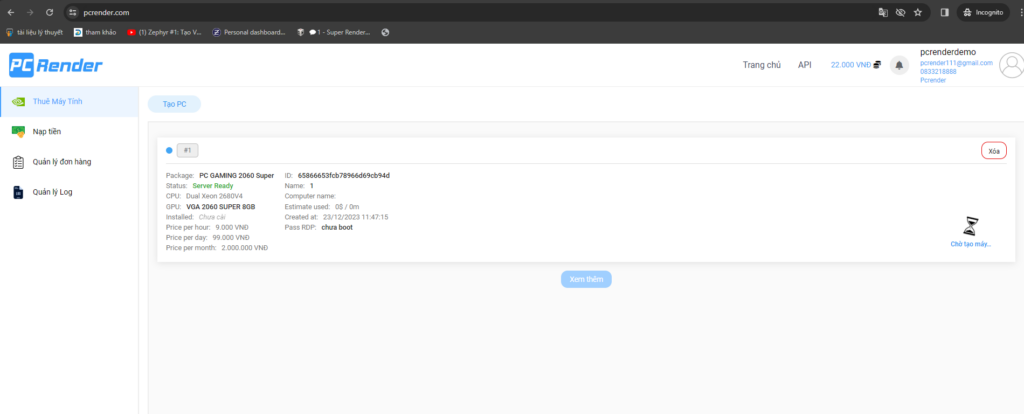Click the Installed Chưa cài value
This screenshot has width=1024, height=414.
click(x=212, y=217)
